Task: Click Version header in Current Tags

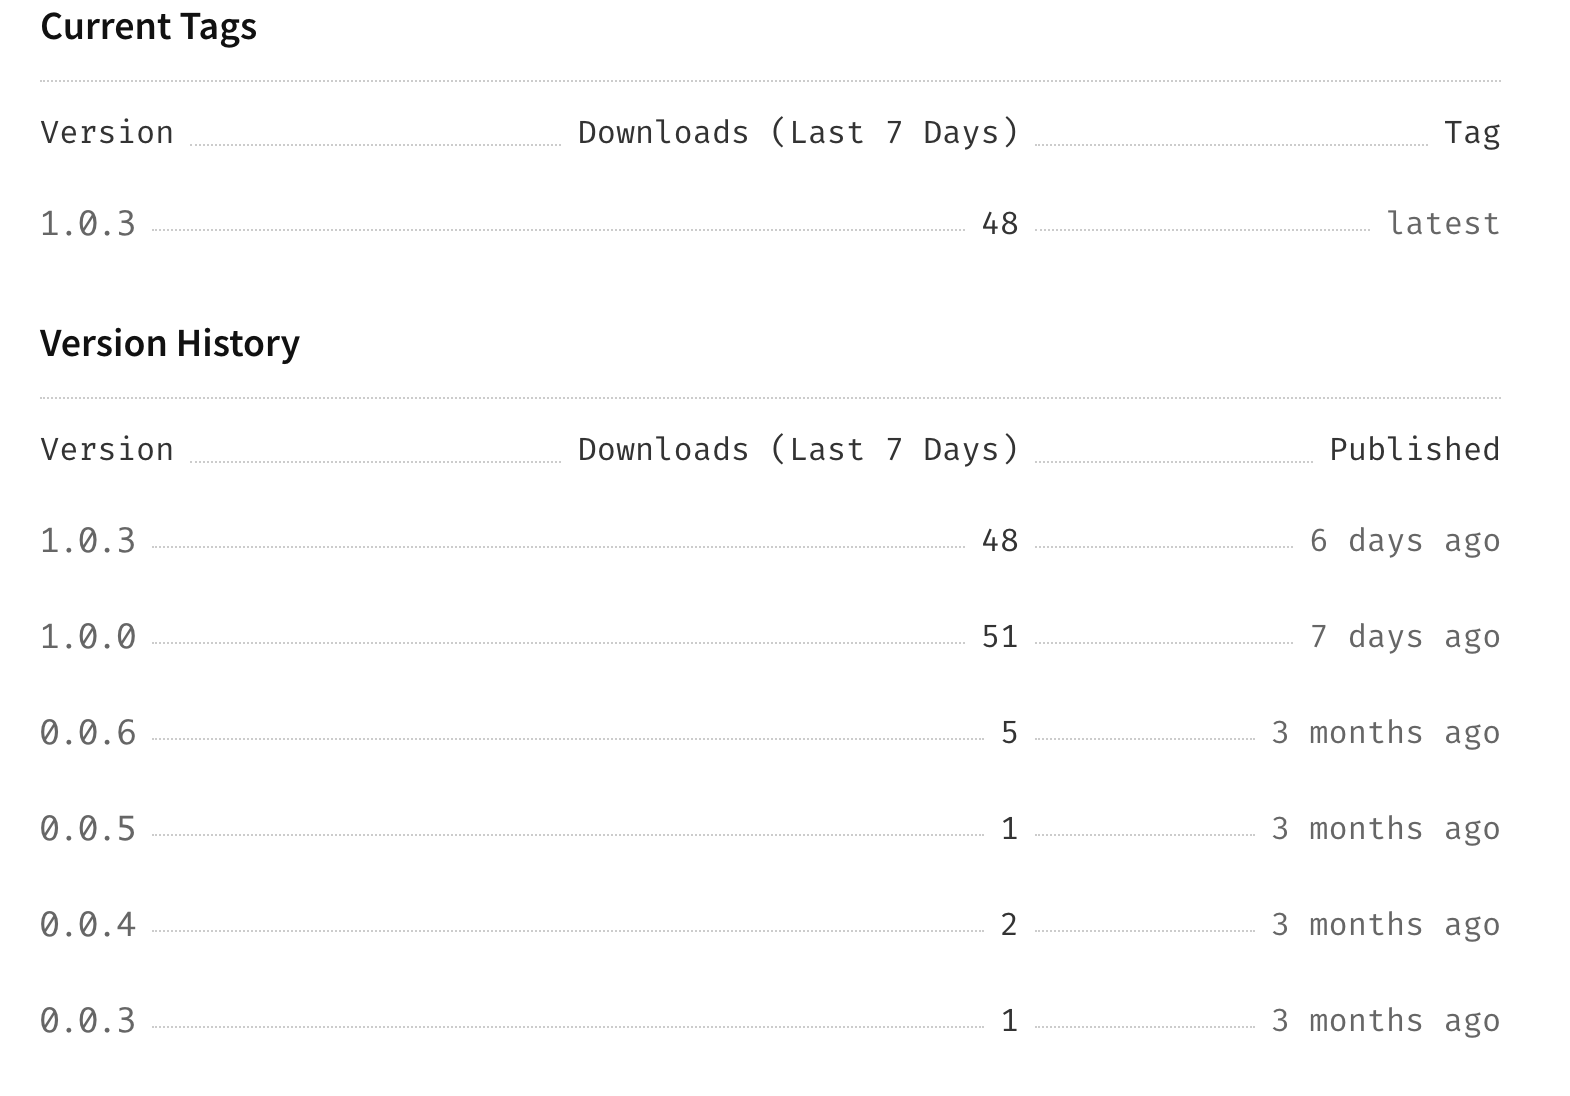Action: [x=107, y=132]
